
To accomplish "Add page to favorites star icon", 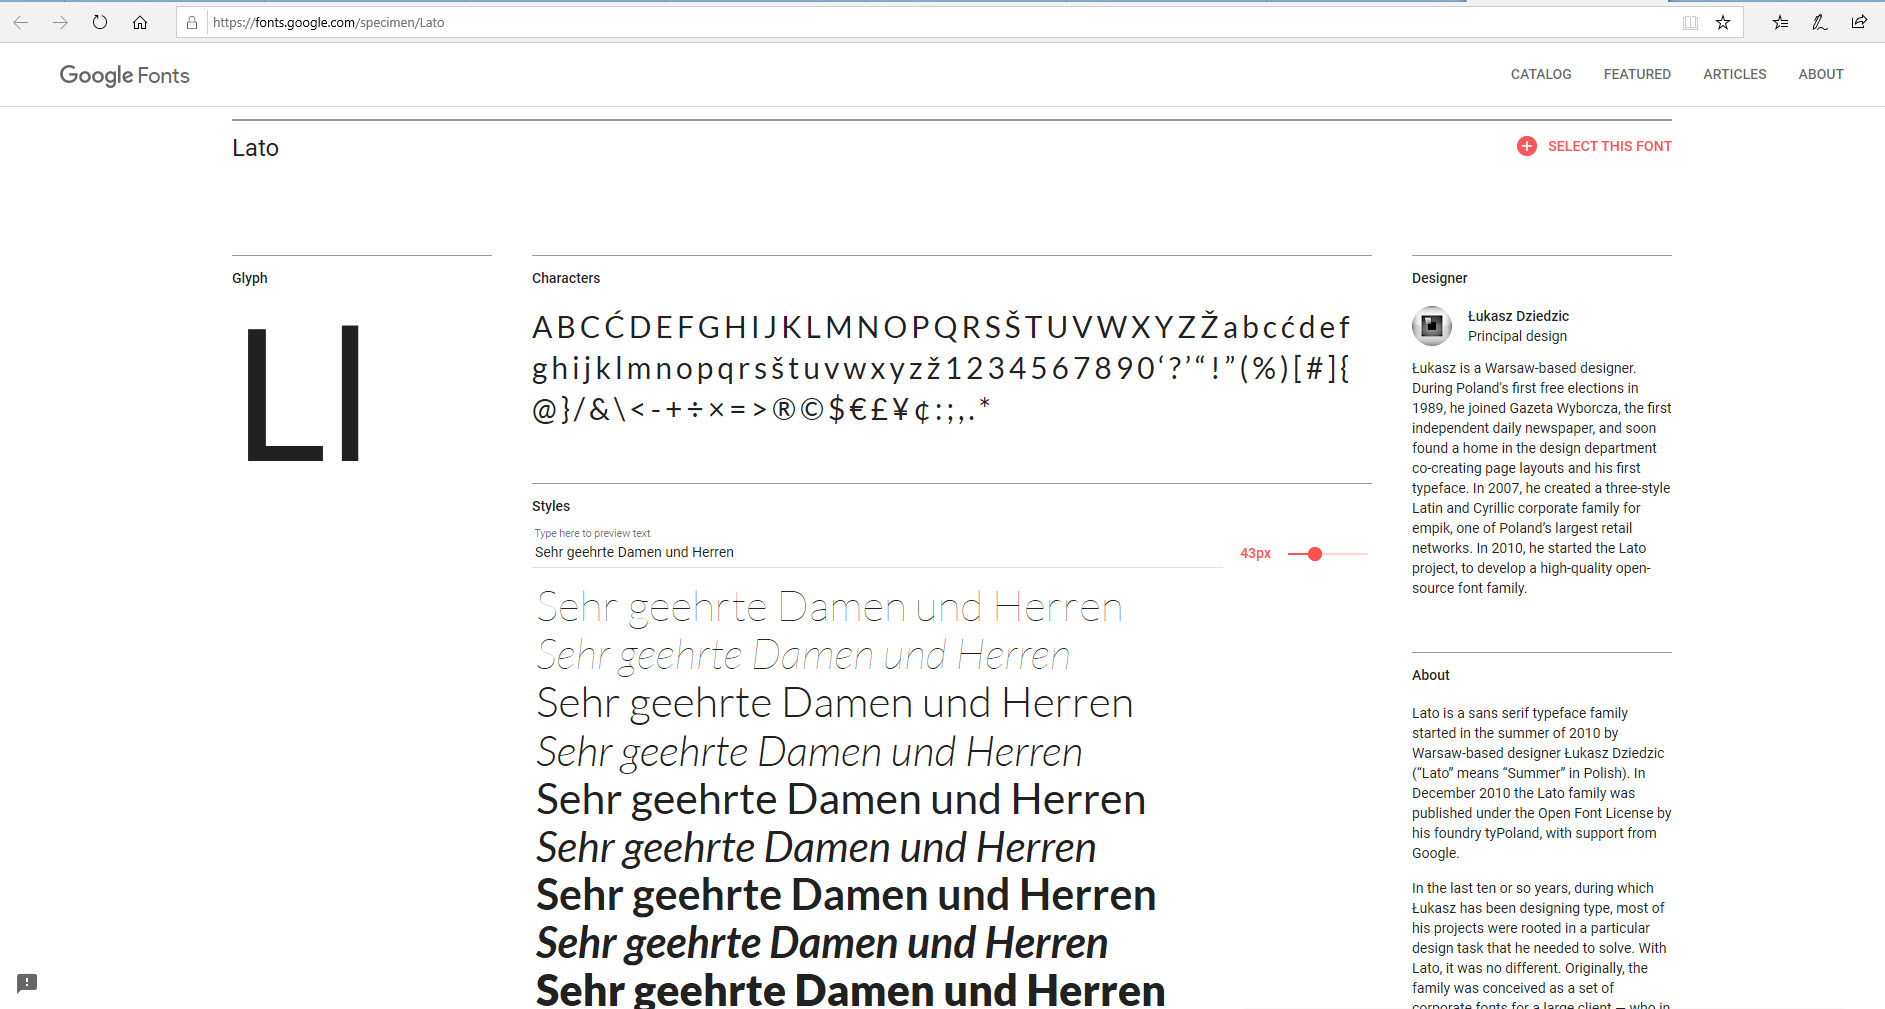I will 1723,22.
